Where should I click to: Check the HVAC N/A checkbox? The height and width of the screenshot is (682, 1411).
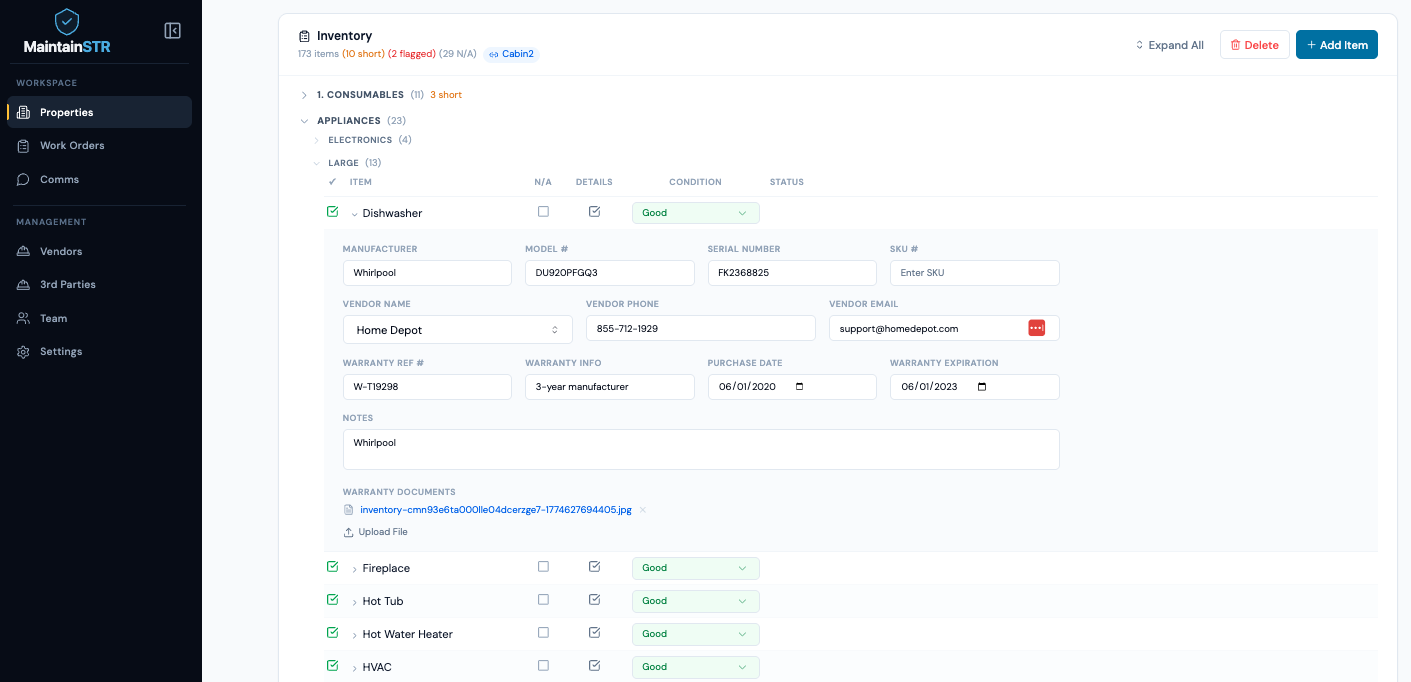[x=543, y=665]
